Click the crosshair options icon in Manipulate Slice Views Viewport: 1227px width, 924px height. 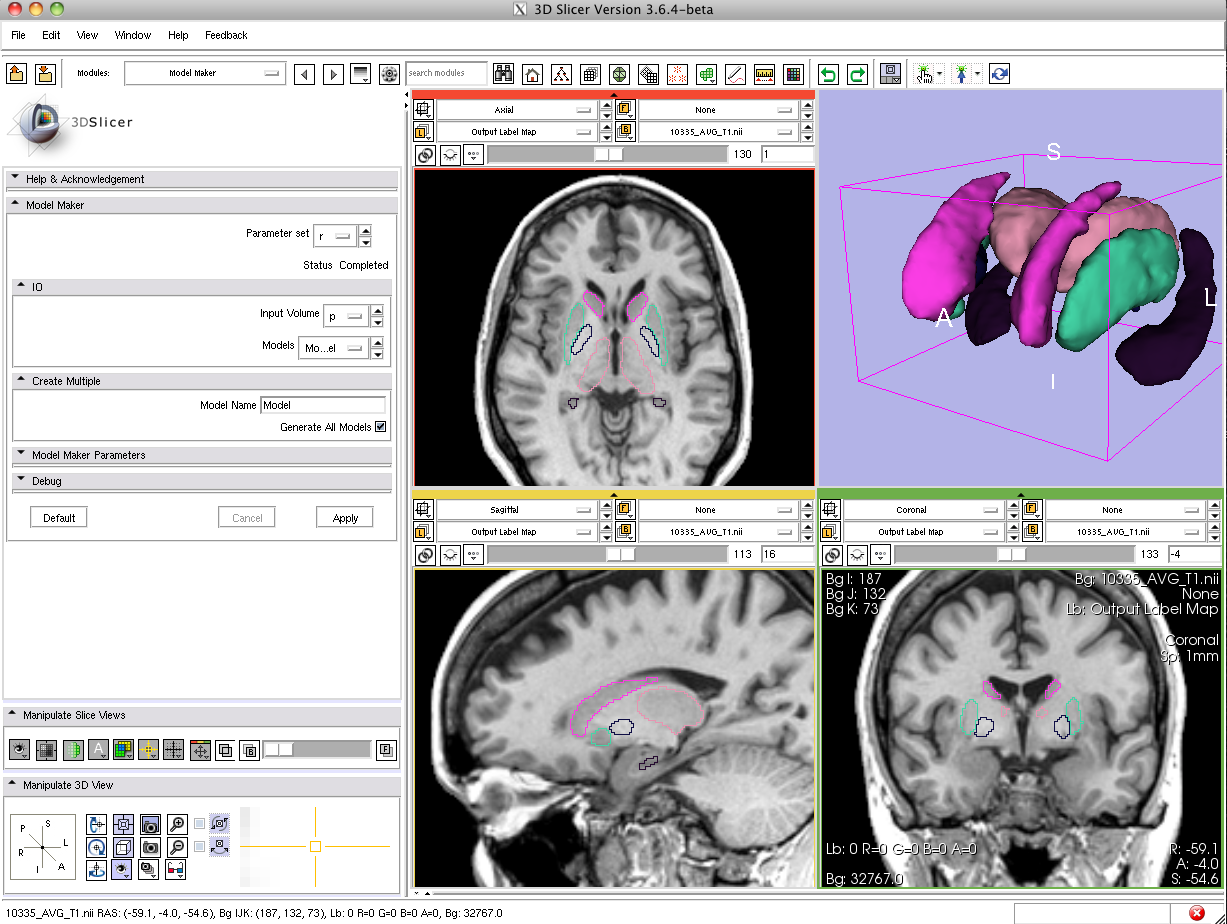tap(149, 749)
